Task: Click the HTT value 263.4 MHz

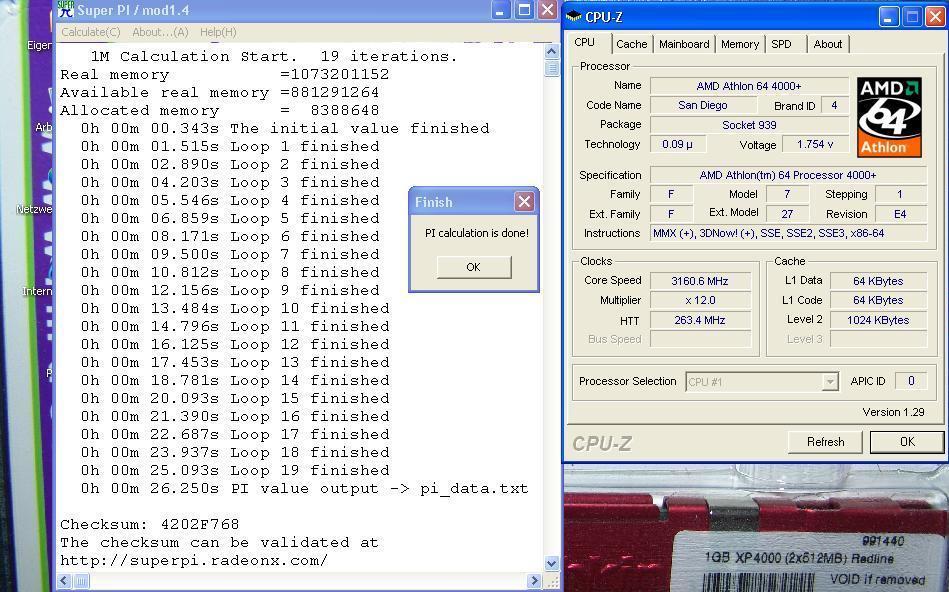Action: 700,320
